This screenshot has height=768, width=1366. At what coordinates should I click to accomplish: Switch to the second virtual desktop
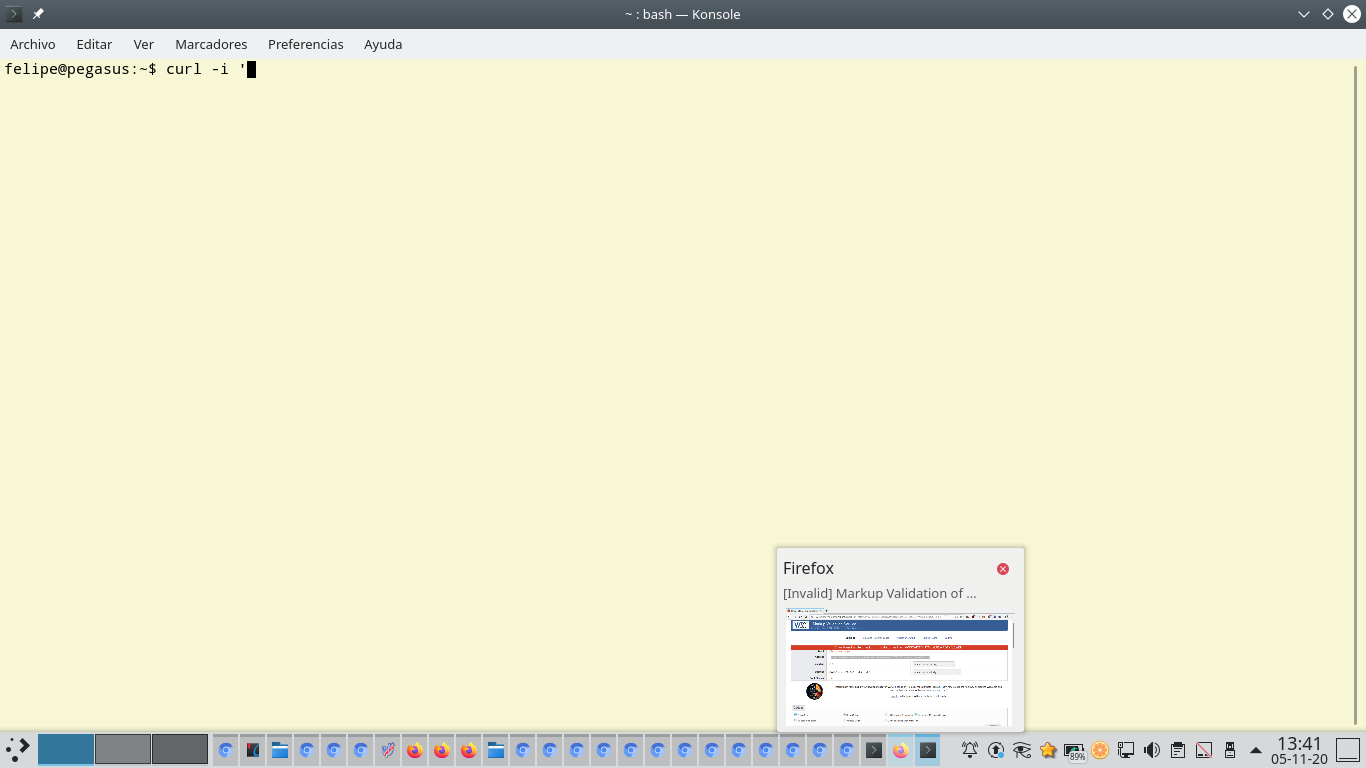[123, 749]
